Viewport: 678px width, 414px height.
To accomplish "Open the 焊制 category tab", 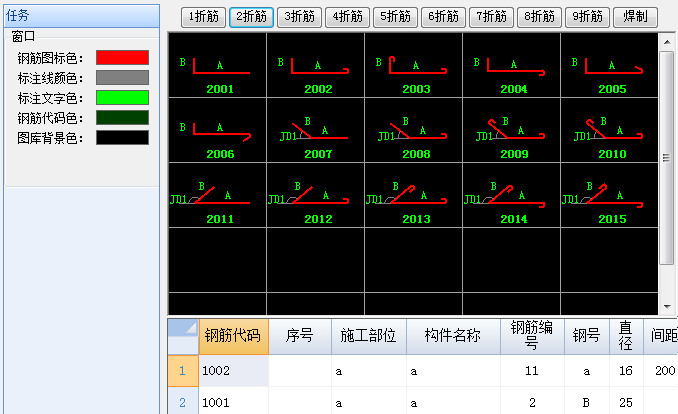I will point(634,17).
